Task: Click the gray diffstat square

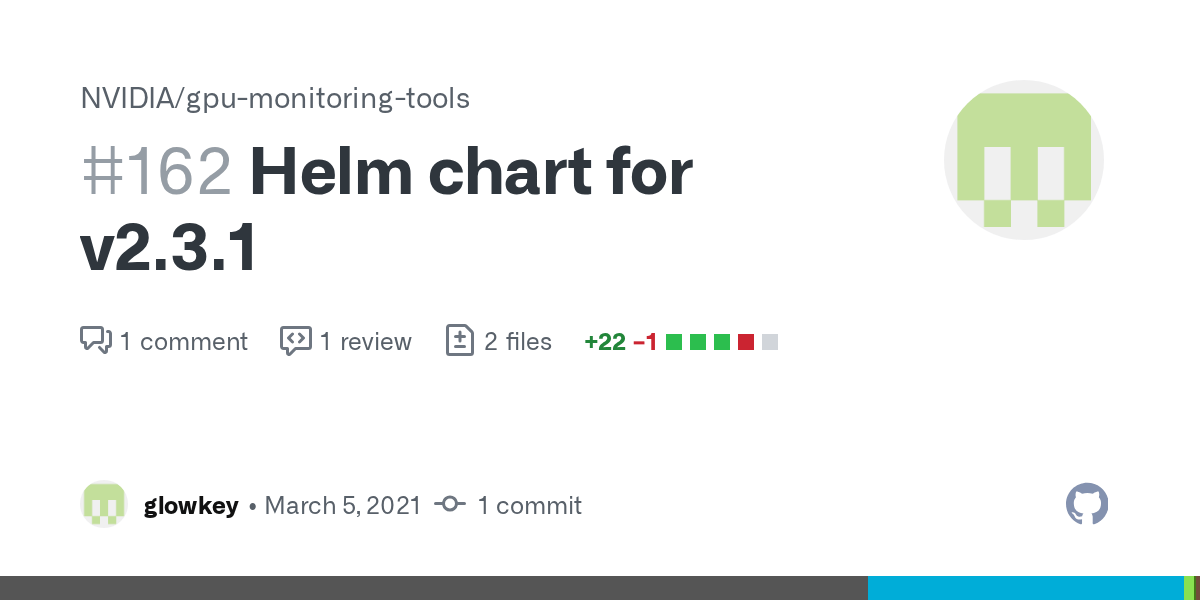Action: tap(770, 342)
